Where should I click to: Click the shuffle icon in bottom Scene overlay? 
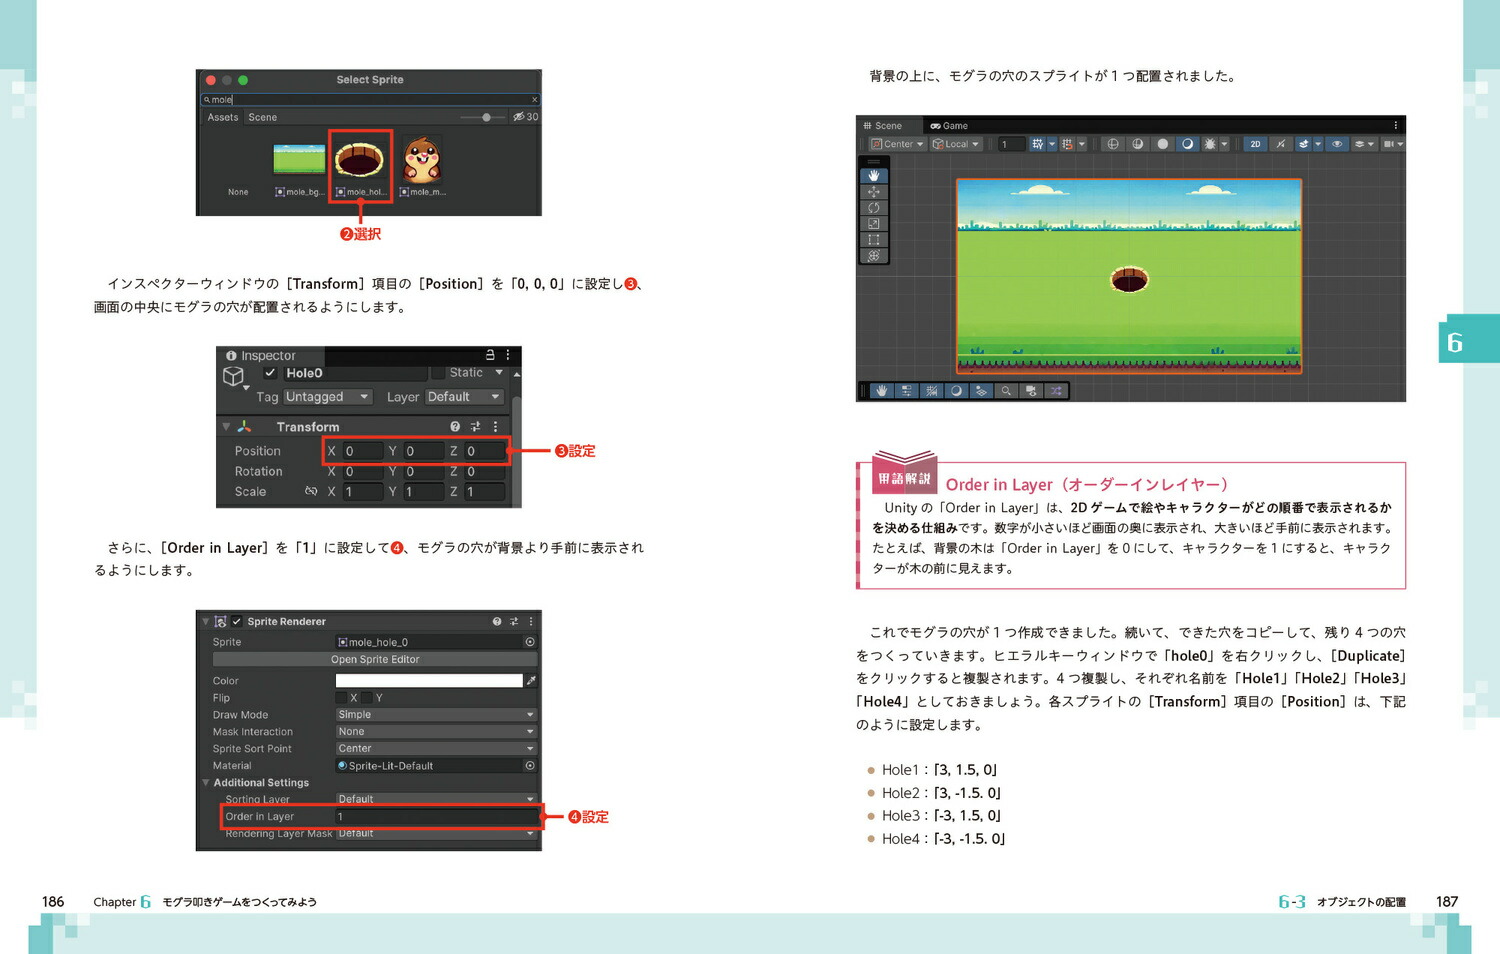(x=1056, y=391)
